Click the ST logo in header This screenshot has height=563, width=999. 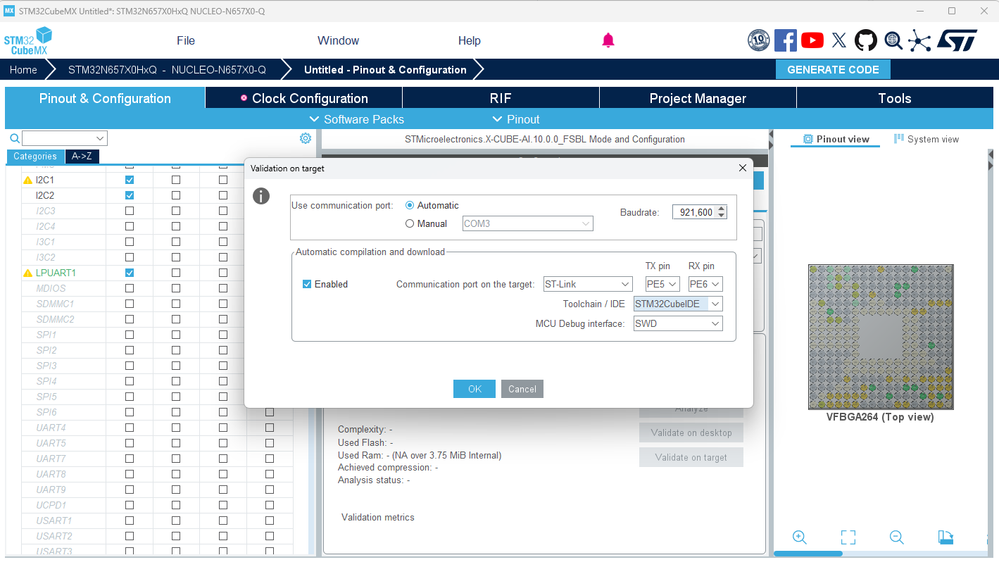(x=956, y=40)
